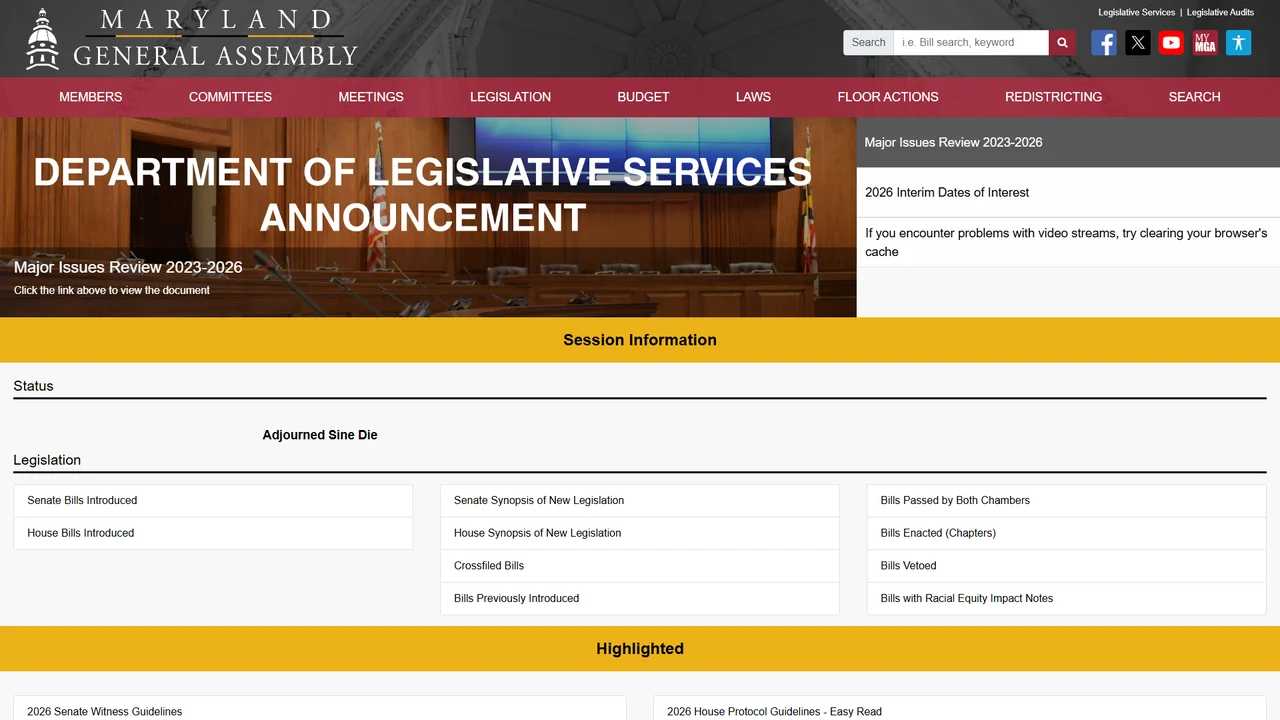The image size is (1280, 720).
Task: Open the Floor Actions menu
Action: coord(888,97)
